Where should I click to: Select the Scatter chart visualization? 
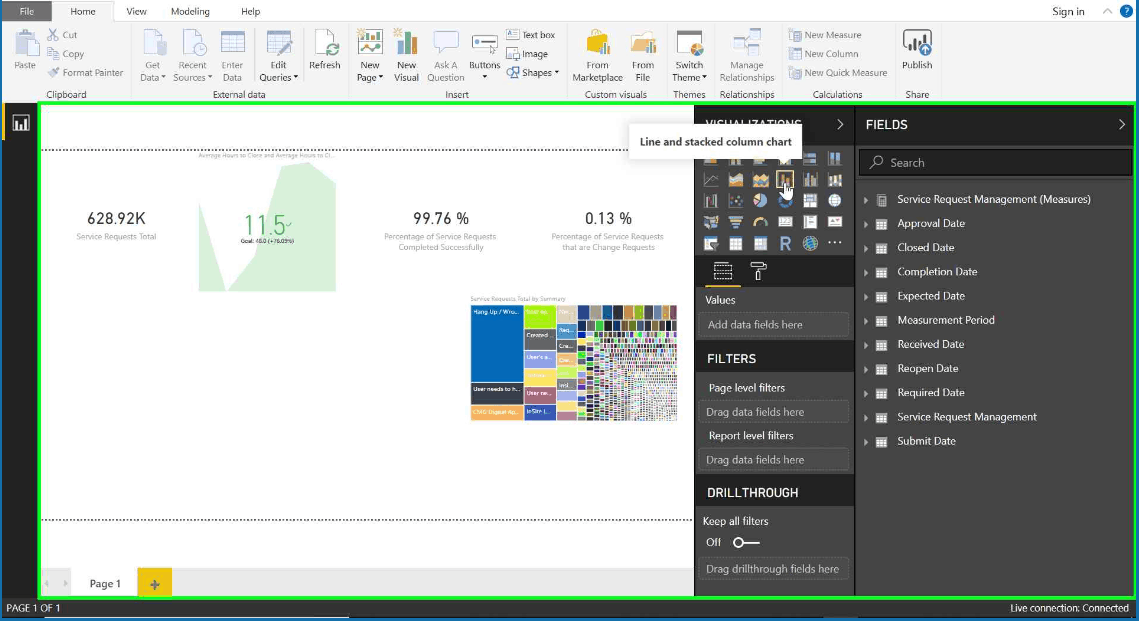[736, 200]
